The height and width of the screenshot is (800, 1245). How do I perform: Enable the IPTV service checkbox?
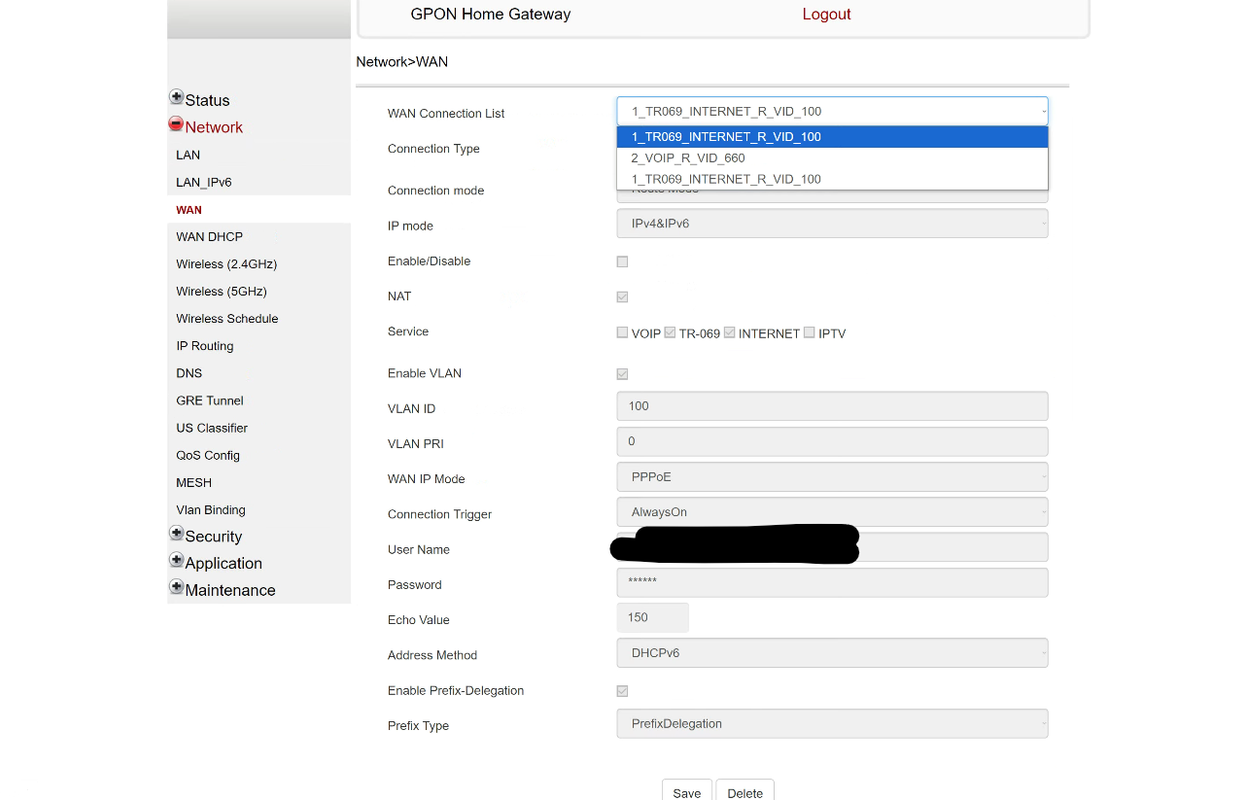click(x=809, y=333)
